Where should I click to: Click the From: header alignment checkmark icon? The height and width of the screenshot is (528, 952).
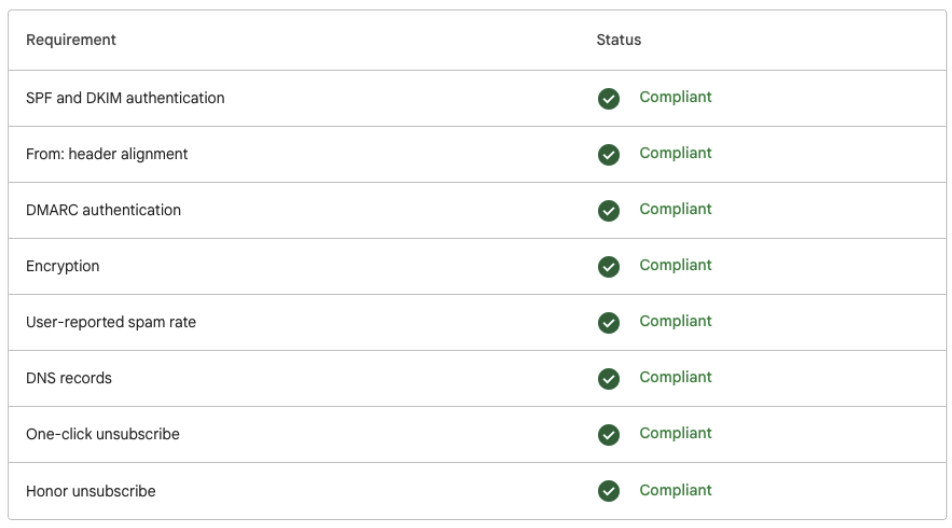point(608,154)
